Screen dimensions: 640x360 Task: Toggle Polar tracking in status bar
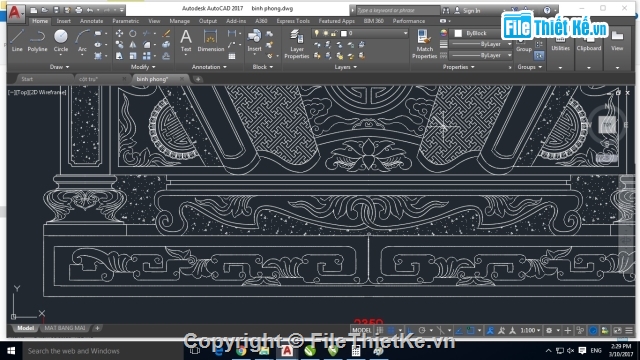tap(422, 330)
